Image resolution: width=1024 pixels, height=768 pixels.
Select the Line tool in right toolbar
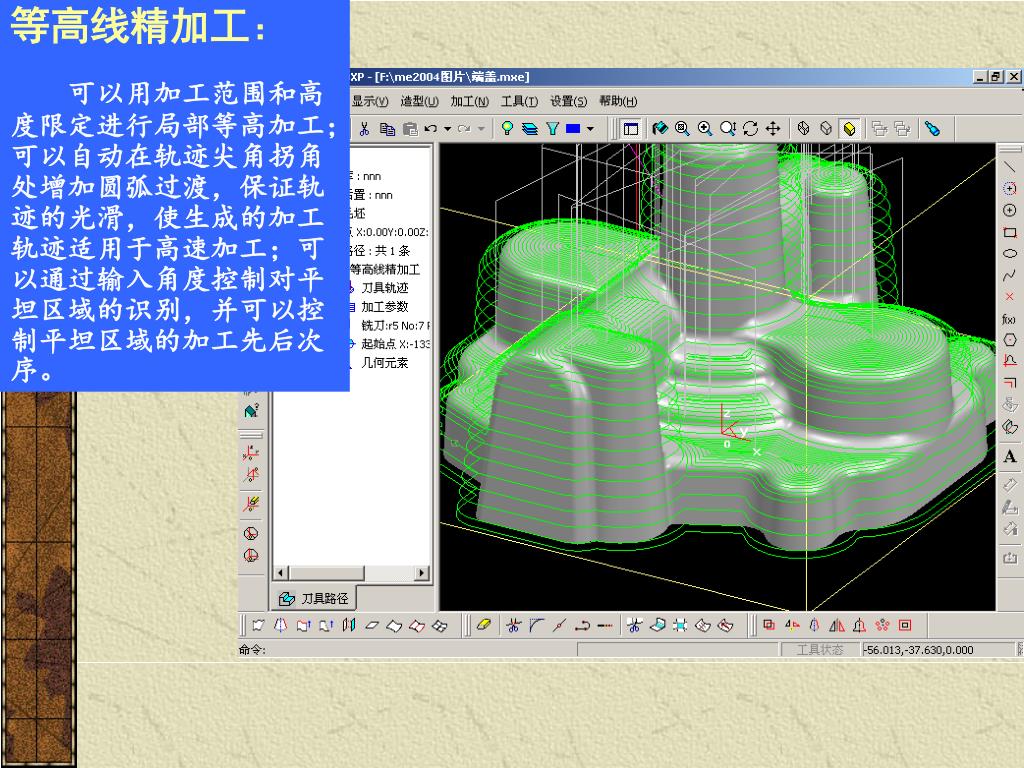point(1010,167)
